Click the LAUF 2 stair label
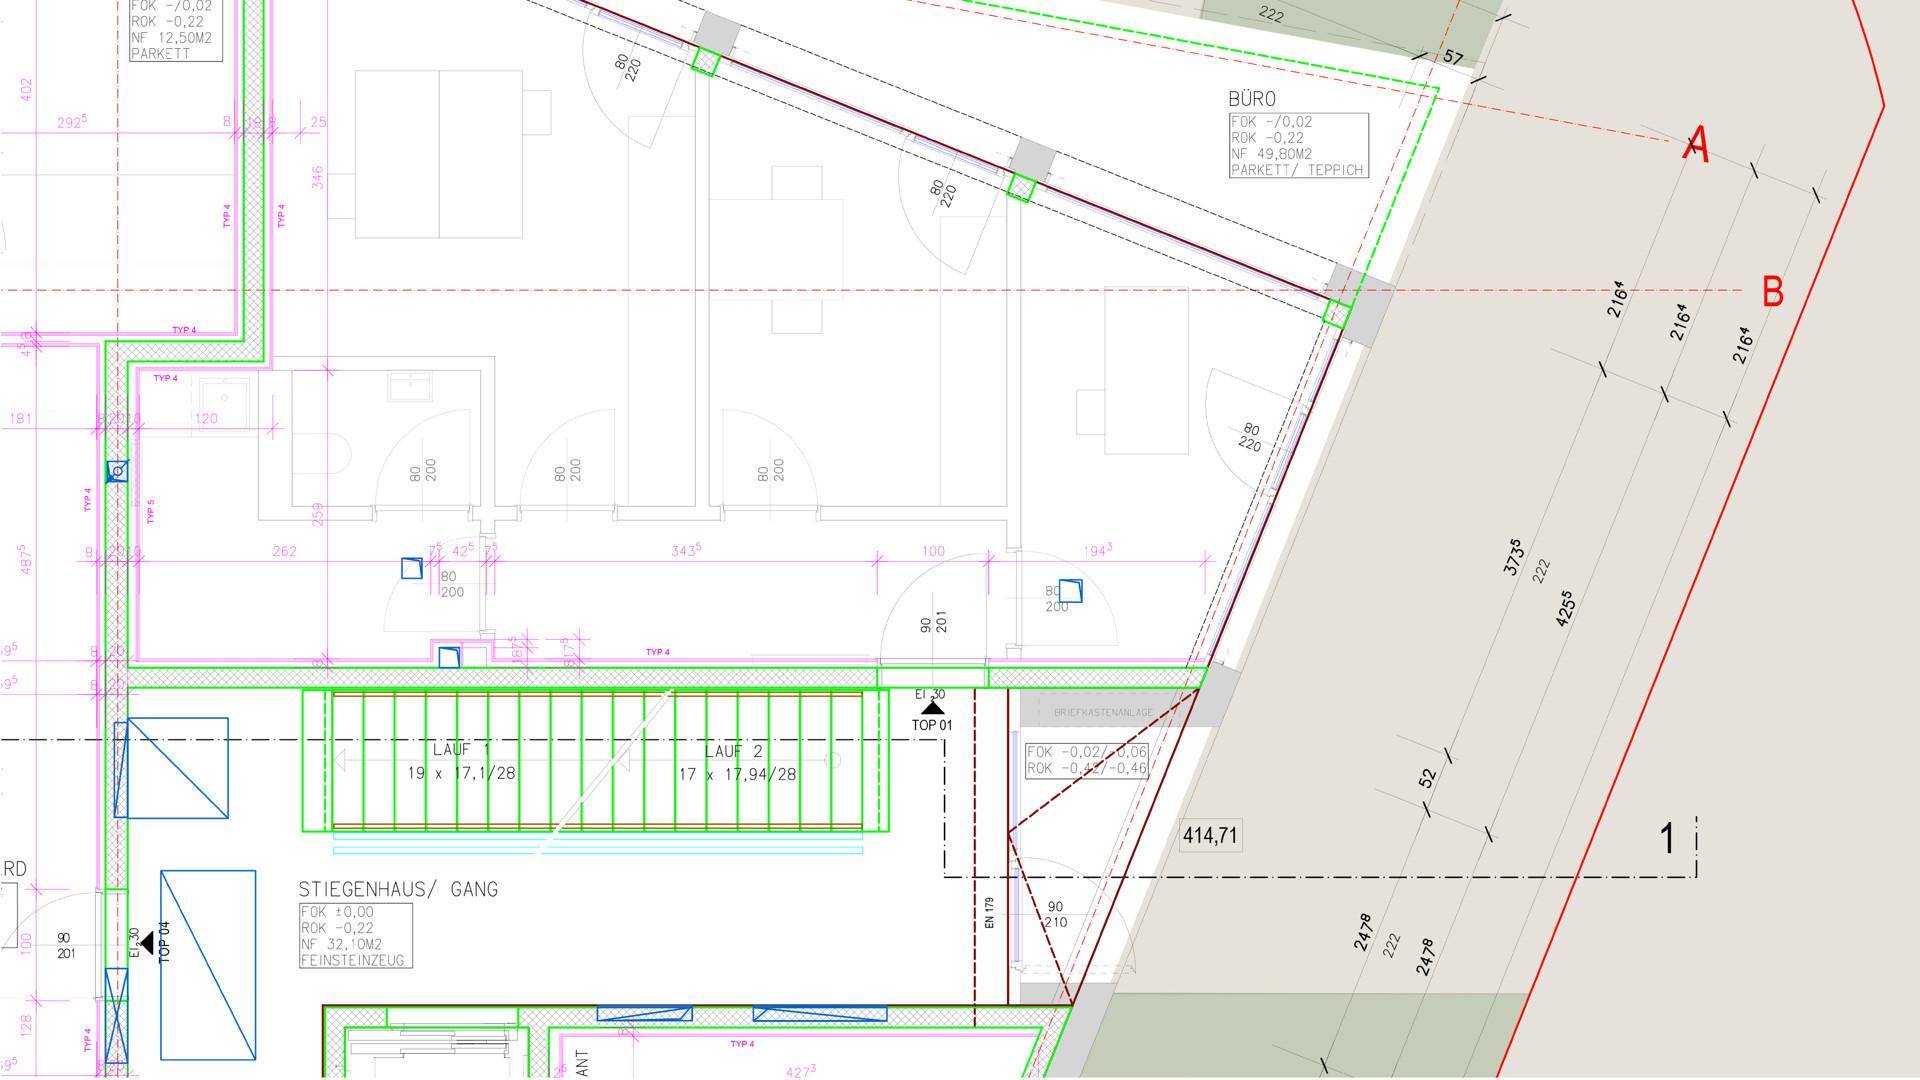This screenshot has width=1920, height=1080. (x=734, y=752)
